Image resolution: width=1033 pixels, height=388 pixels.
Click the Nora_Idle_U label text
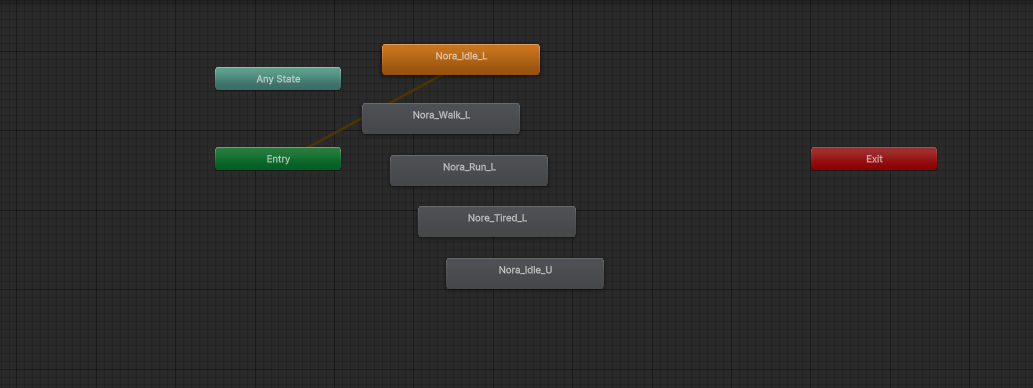[x=525, y=269]
